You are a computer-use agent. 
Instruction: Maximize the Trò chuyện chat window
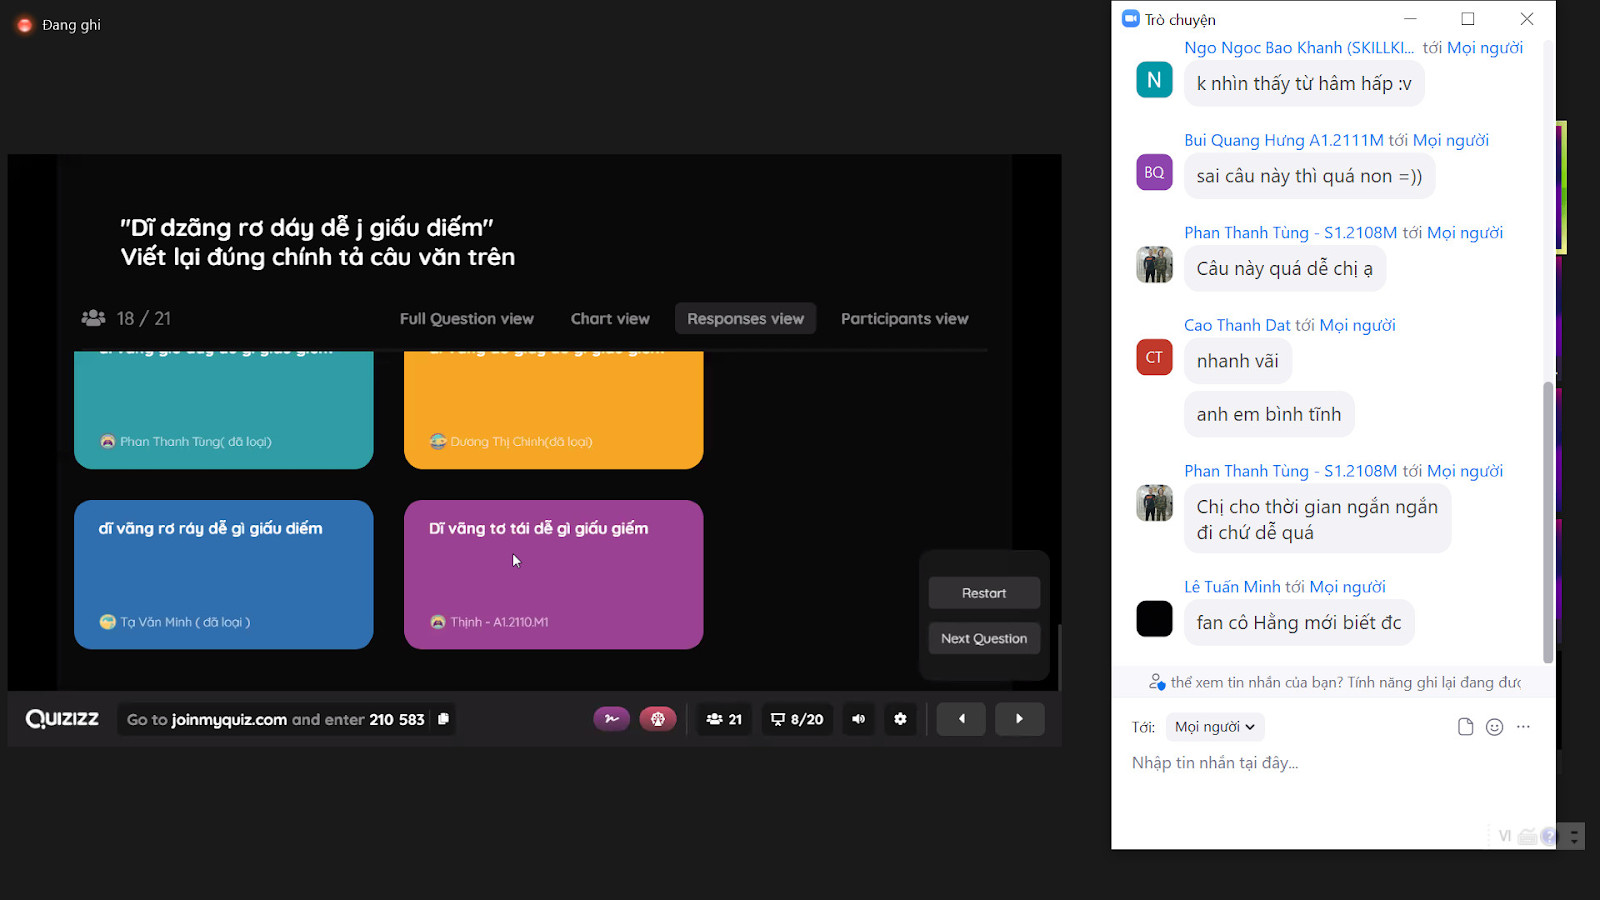click(x=1468, y=19)
